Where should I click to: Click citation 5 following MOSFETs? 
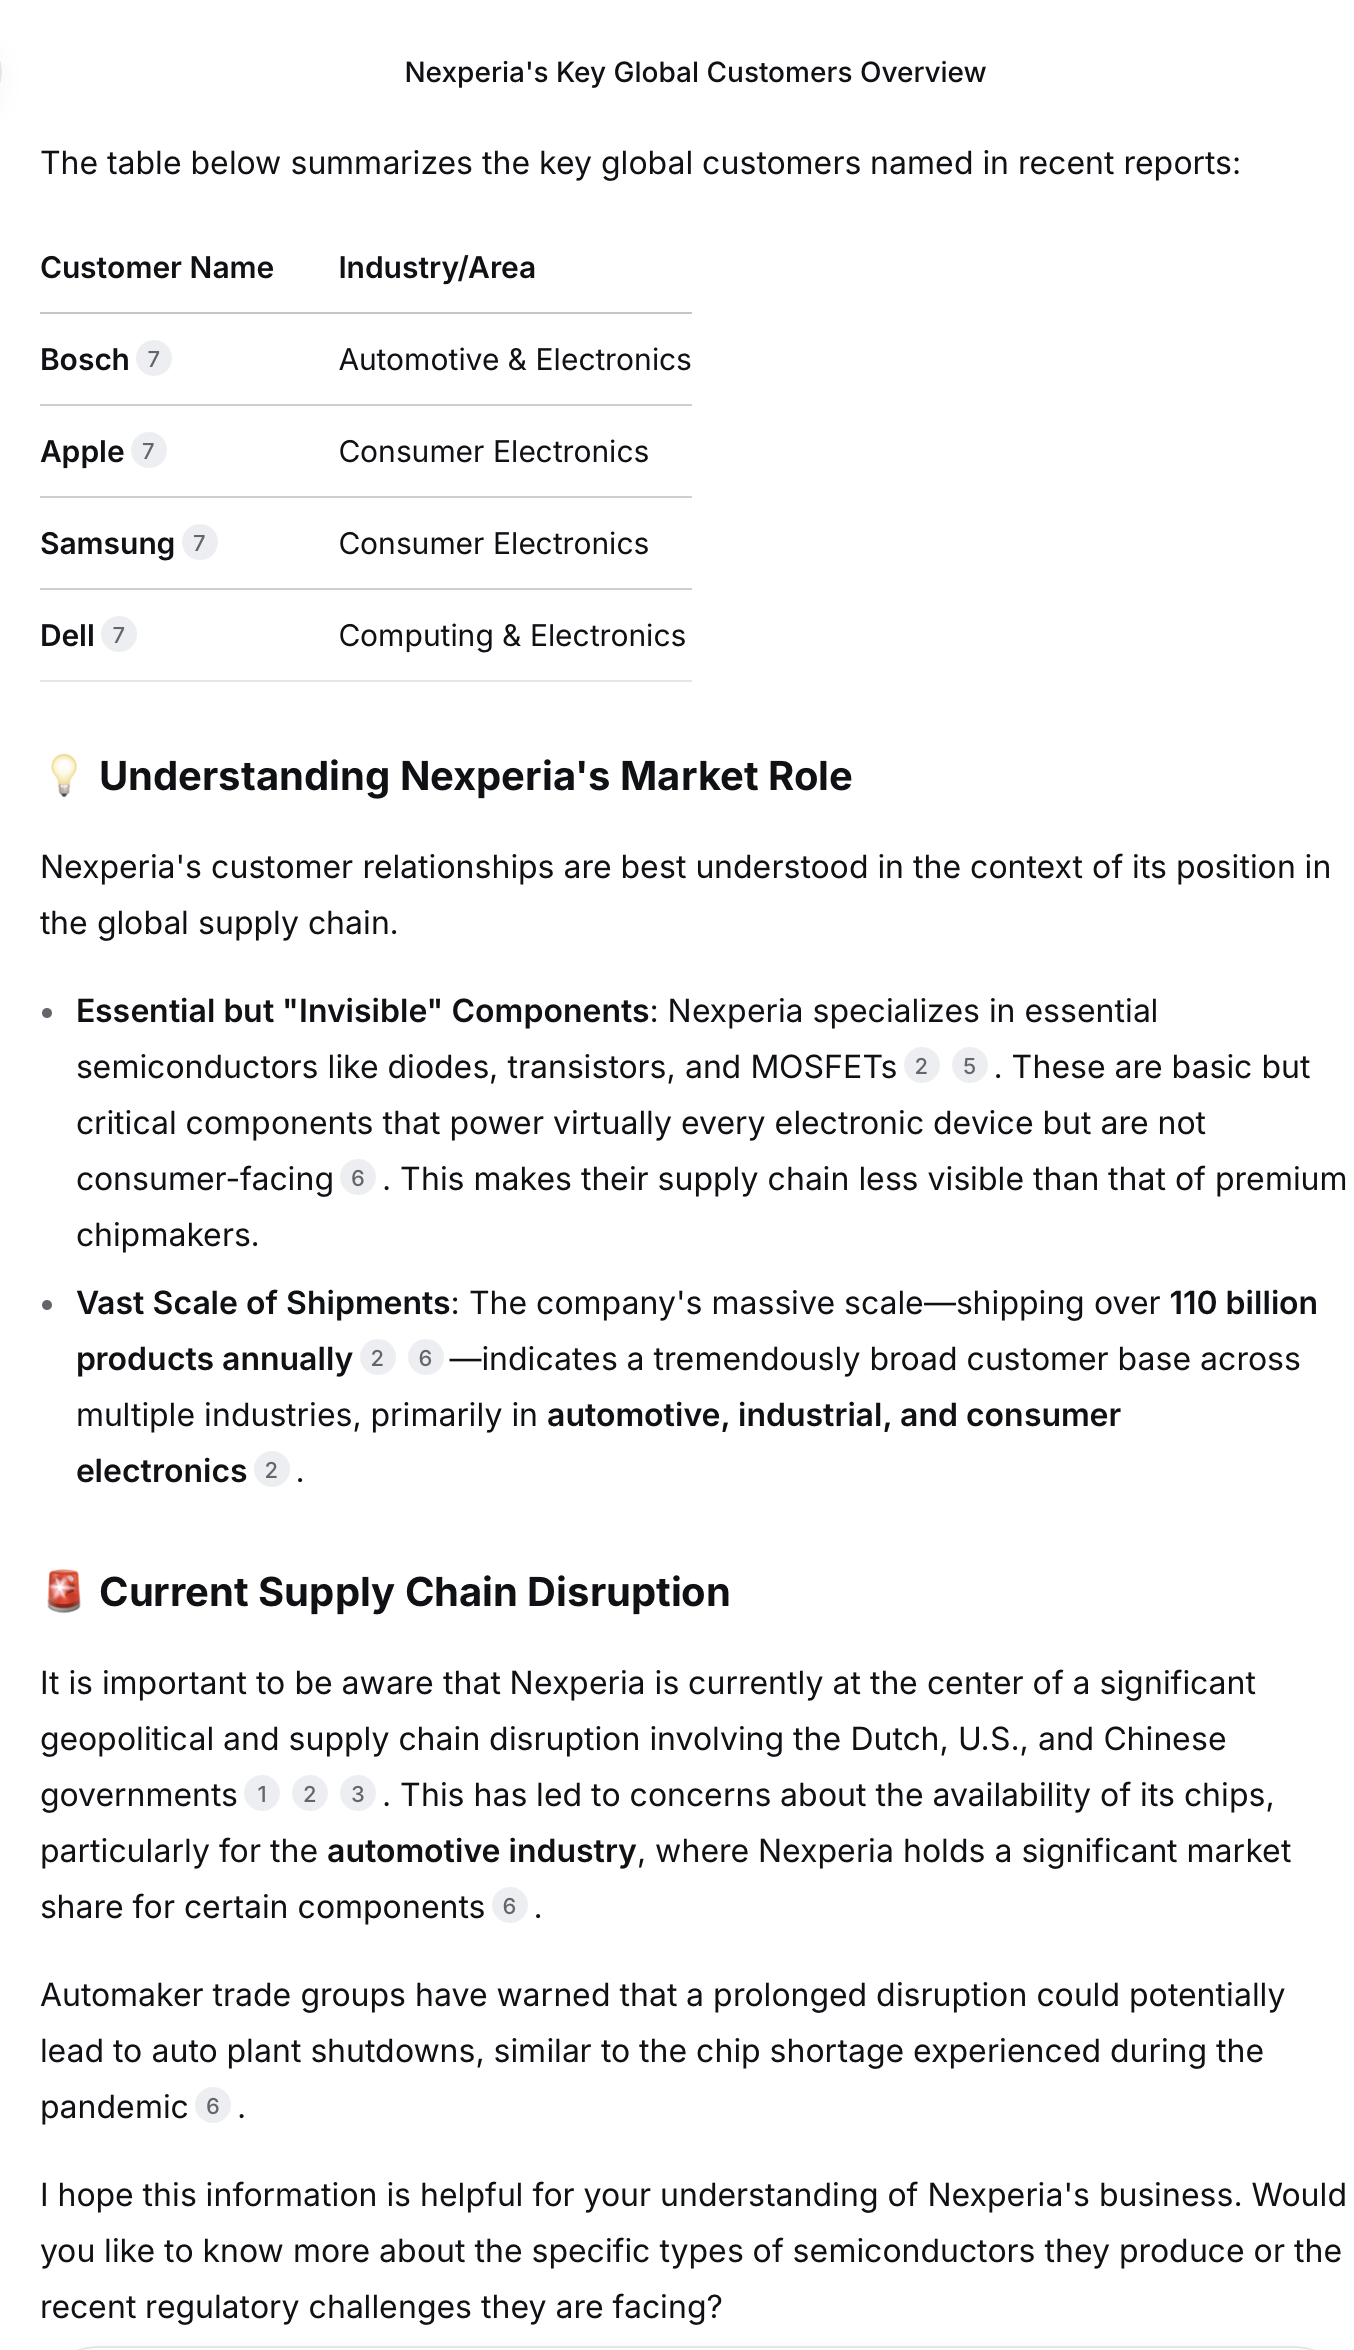pyautogui.click(x=969, y=1067)
